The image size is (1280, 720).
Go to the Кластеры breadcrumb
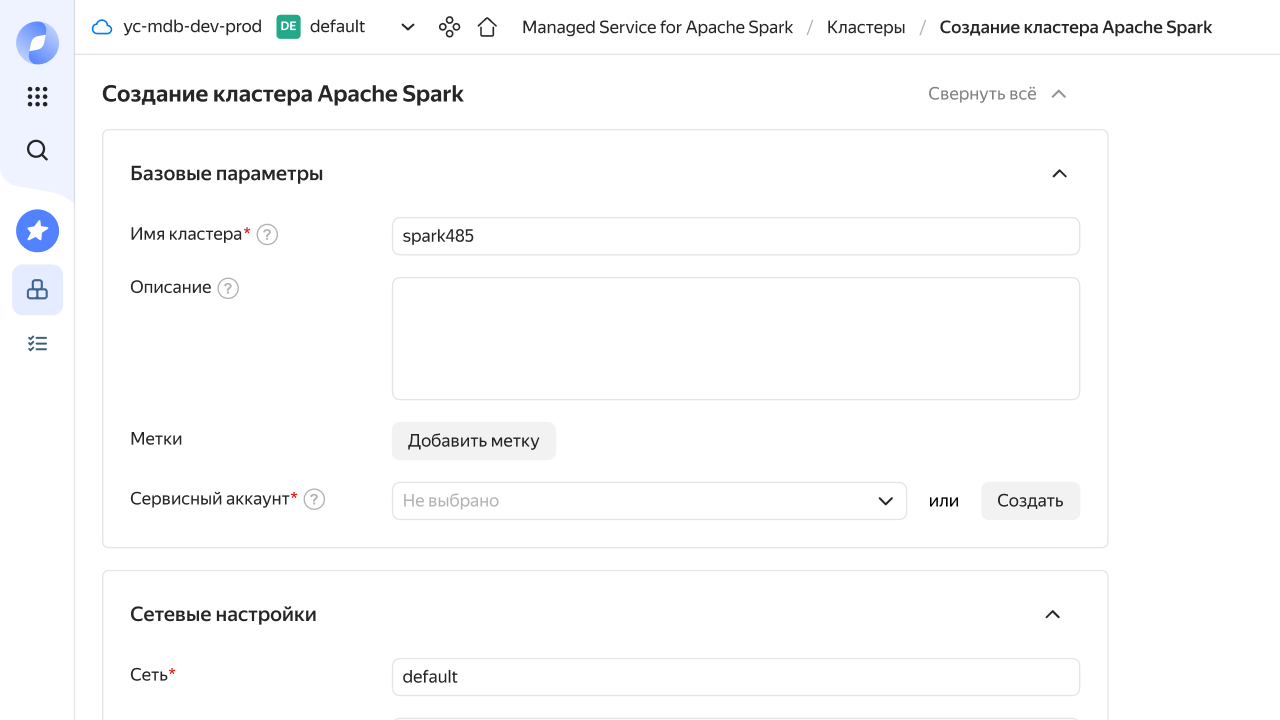(x=866, y=27)
